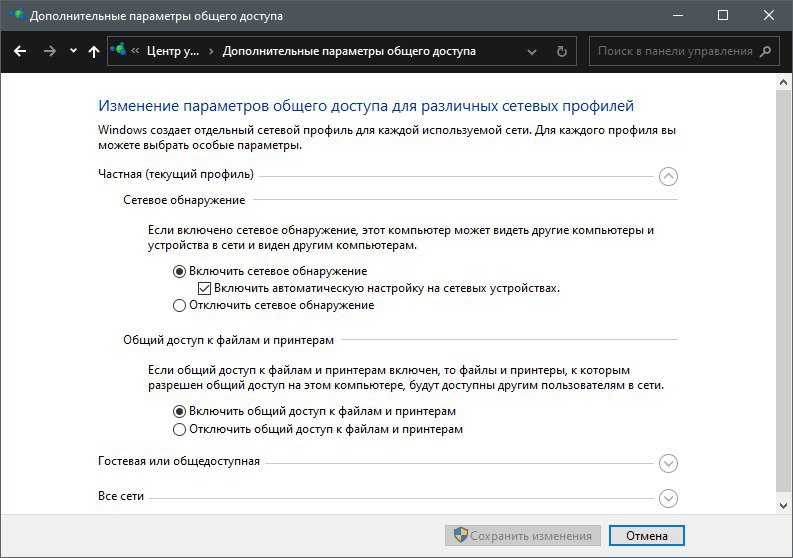793x558 pixels.
Task: Click the scrollbar up arrow
Action: 783,81
